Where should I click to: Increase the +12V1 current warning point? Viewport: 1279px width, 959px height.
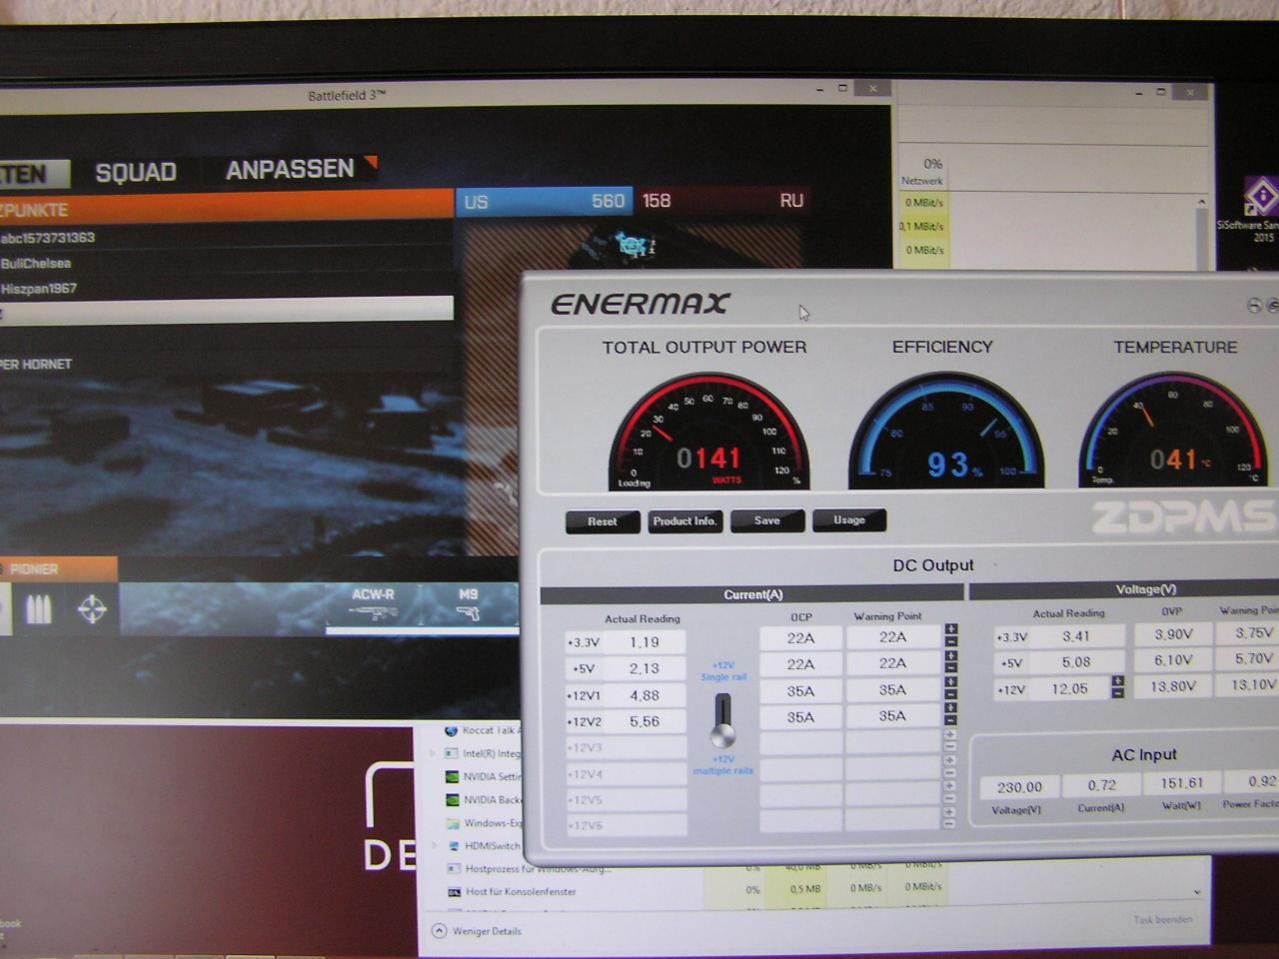tap(950, 682)
